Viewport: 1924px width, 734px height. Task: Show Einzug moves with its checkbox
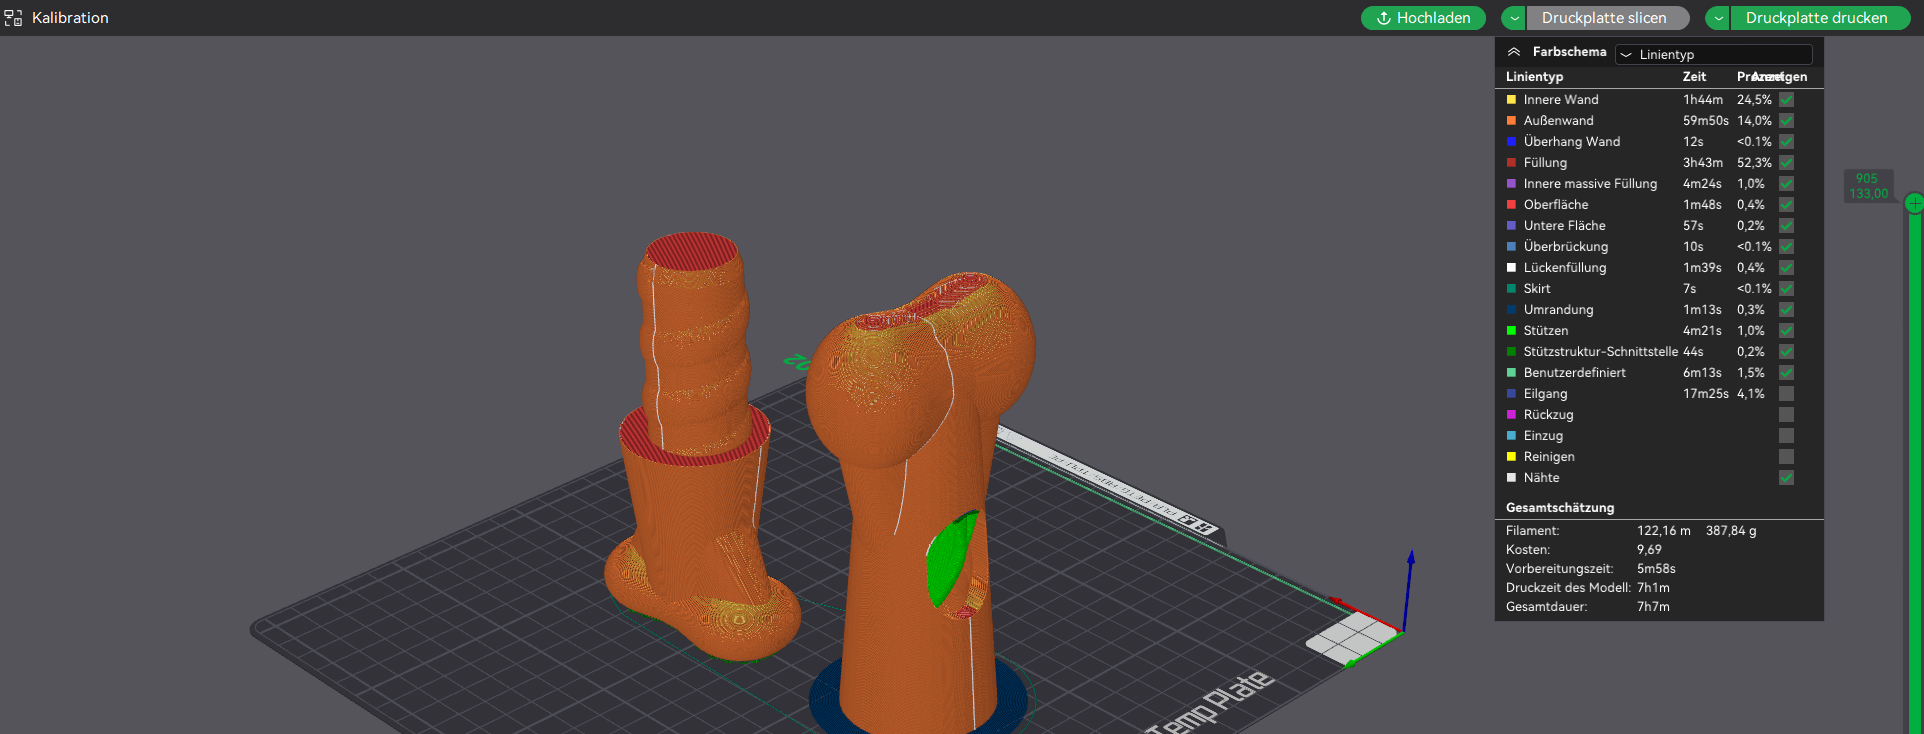point(1786,436)
